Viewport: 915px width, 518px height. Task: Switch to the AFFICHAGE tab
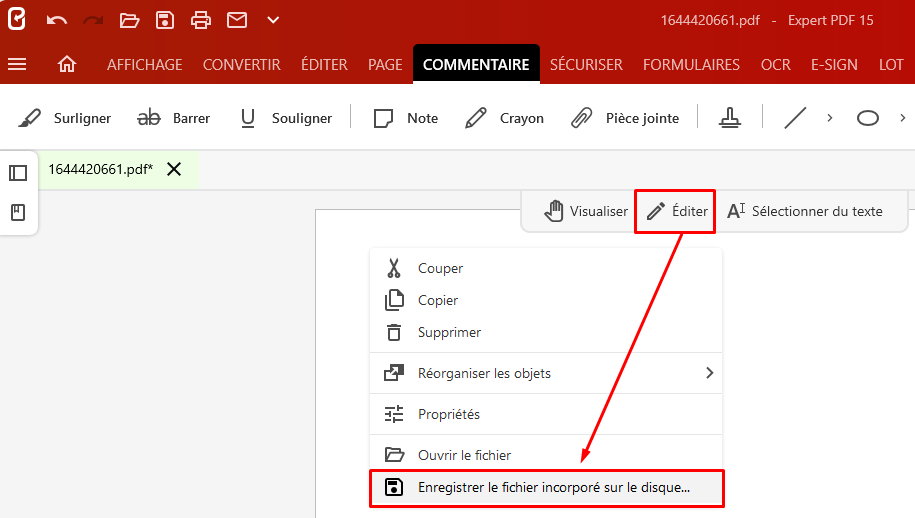[145, 65]
